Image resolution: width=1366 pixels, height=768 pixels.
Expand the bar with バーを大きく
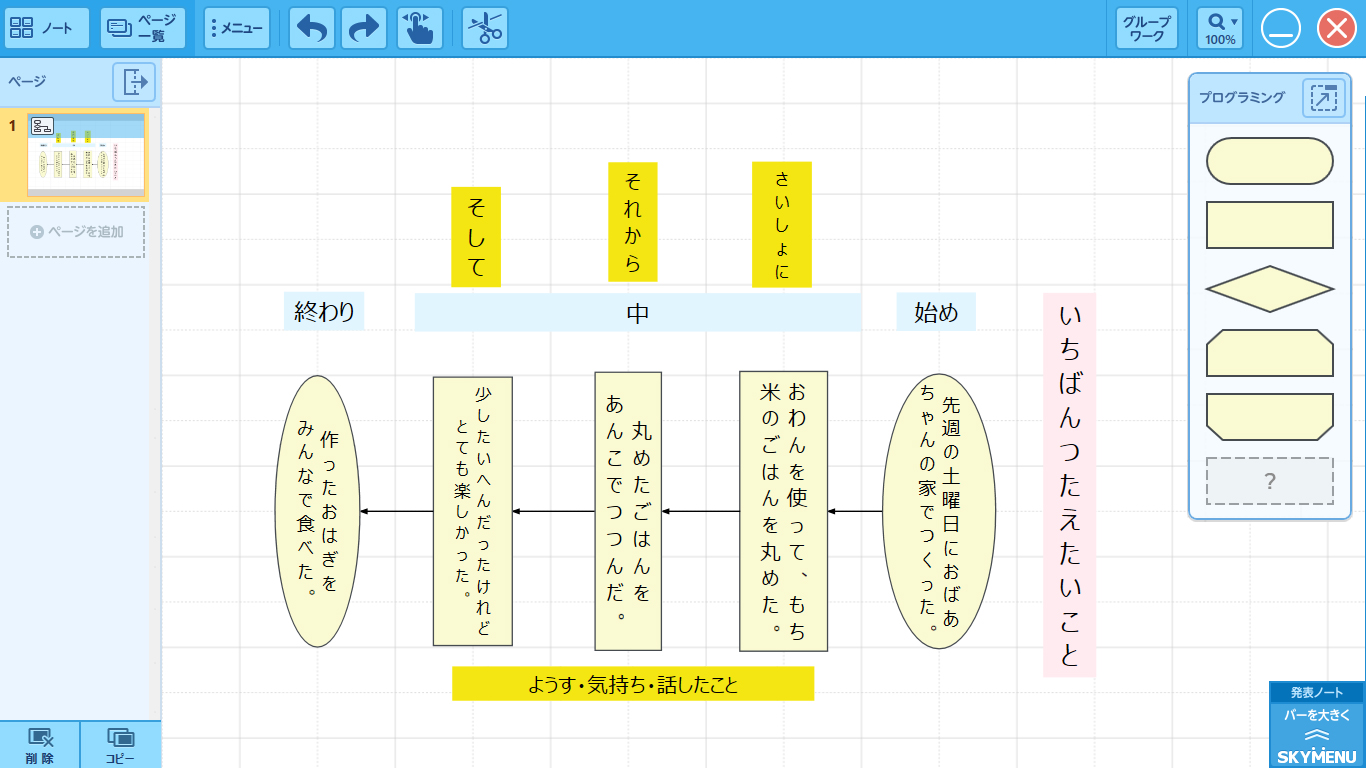pyautogui.click(x=1317, y=724)
